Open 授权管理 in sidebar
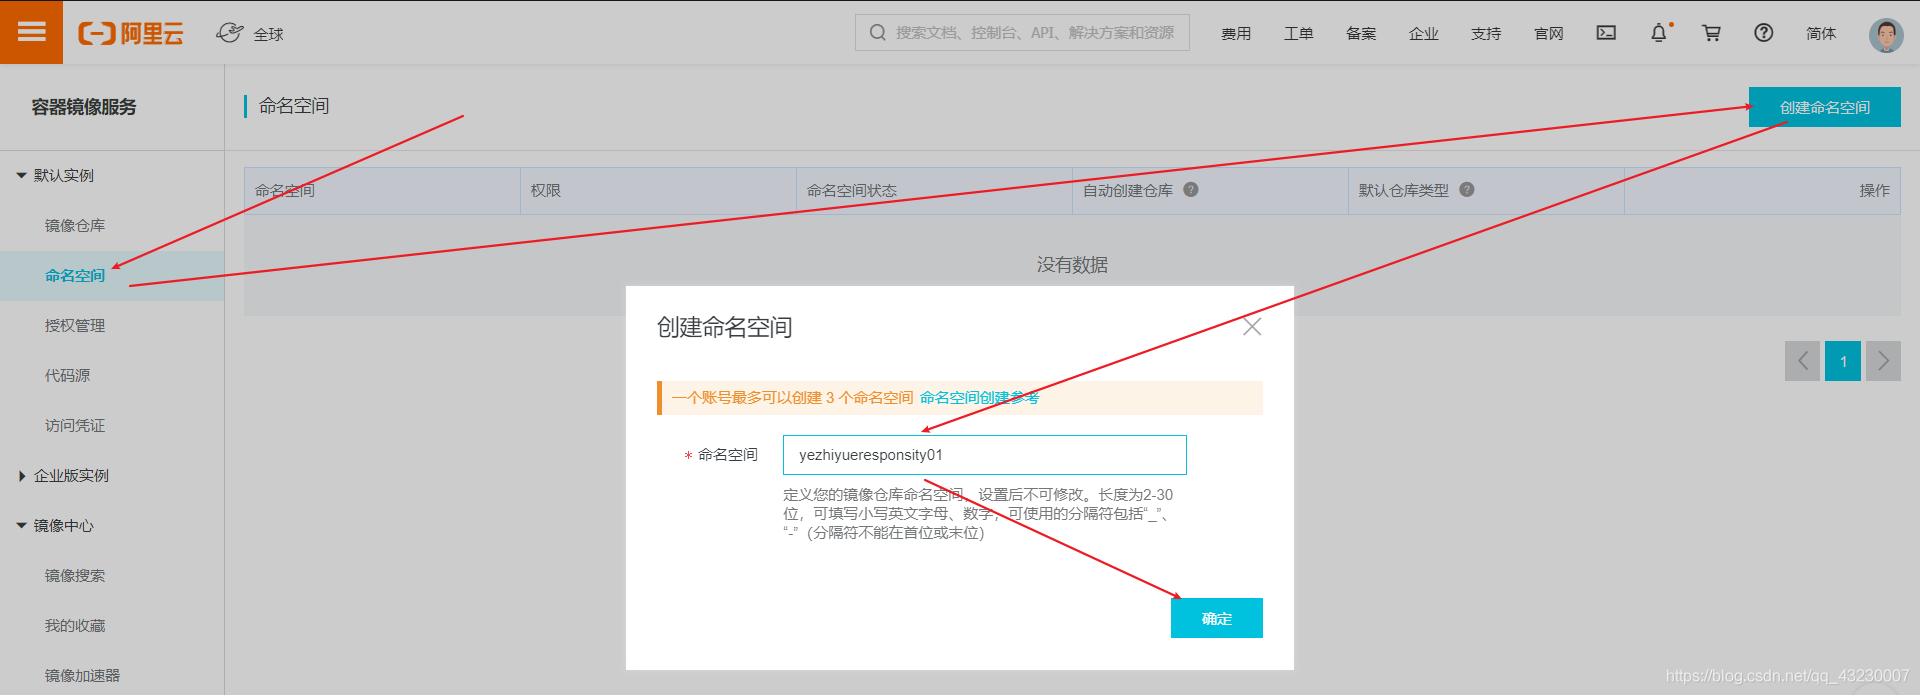This screenshot has height=695, width=1920. 75,325
